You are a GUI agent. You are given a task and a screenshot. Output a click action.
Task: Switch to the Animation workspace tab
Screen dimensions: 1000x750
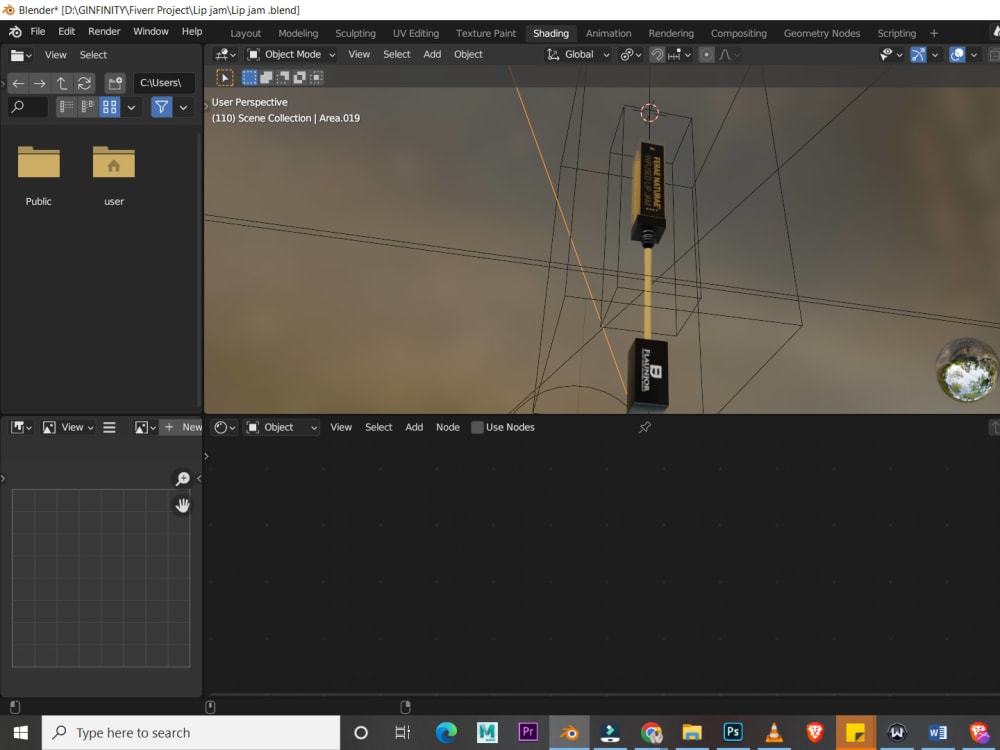point(608,33)
